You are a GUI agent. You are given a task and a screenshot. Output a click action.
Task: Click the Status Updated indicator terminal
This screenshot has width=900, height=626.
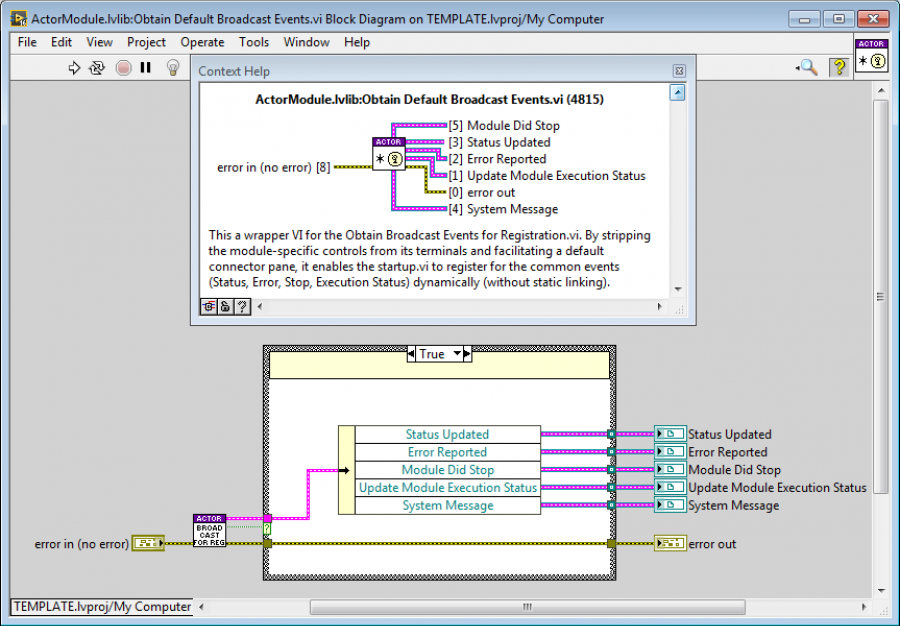click(670, 434)
